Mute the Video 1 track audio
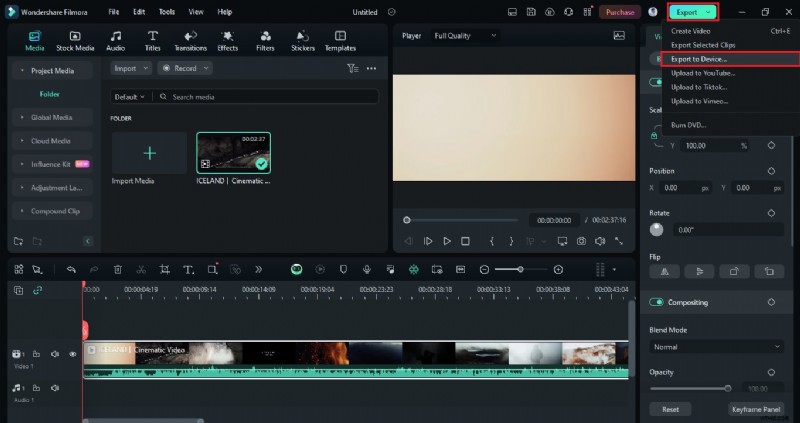The width and height of the screenshot is (800, 423). click(x=55, y=354)
